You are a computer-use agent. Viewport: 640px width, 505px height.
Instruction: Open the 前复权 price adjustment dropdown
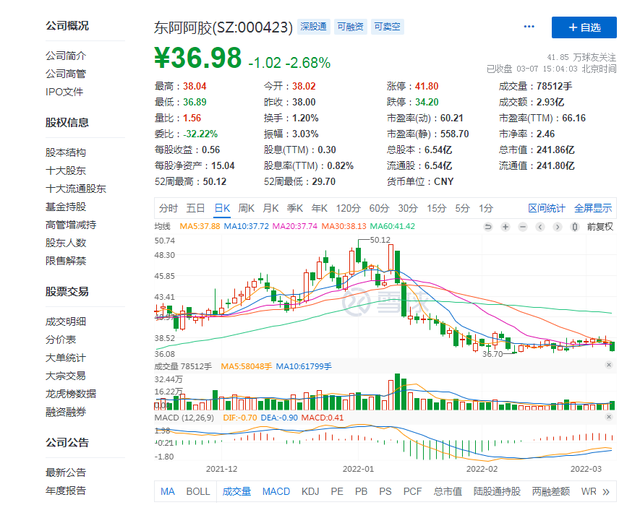coord(600,227)
